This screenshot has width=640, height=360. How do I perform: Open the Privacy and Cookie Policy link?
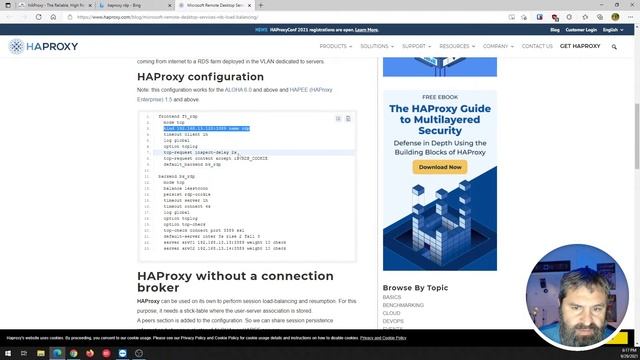coord(383,338)
